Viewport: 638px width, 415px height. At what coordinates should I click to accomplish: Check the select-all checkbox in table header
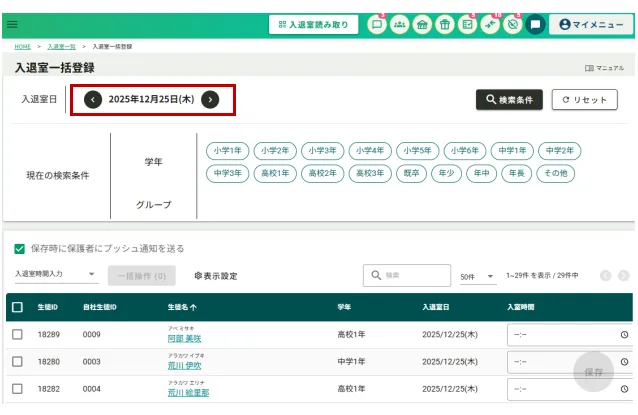tap(17, 307)
